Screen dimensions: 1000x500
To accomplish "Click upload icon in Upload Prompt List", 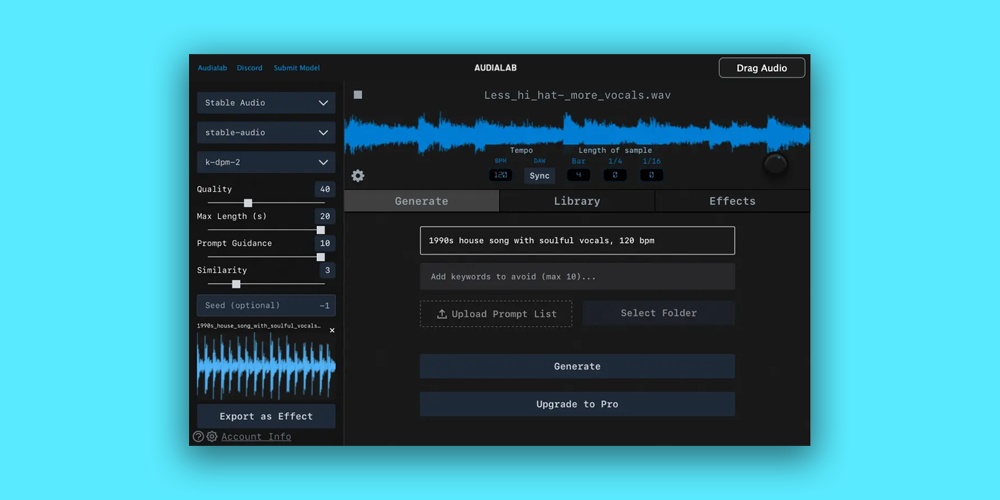I will point(442,314).
